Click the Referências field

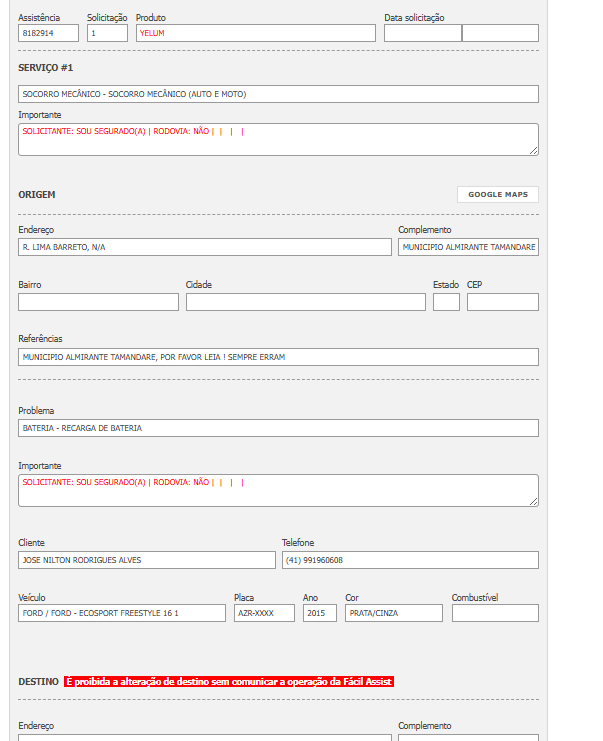point(278,357)
